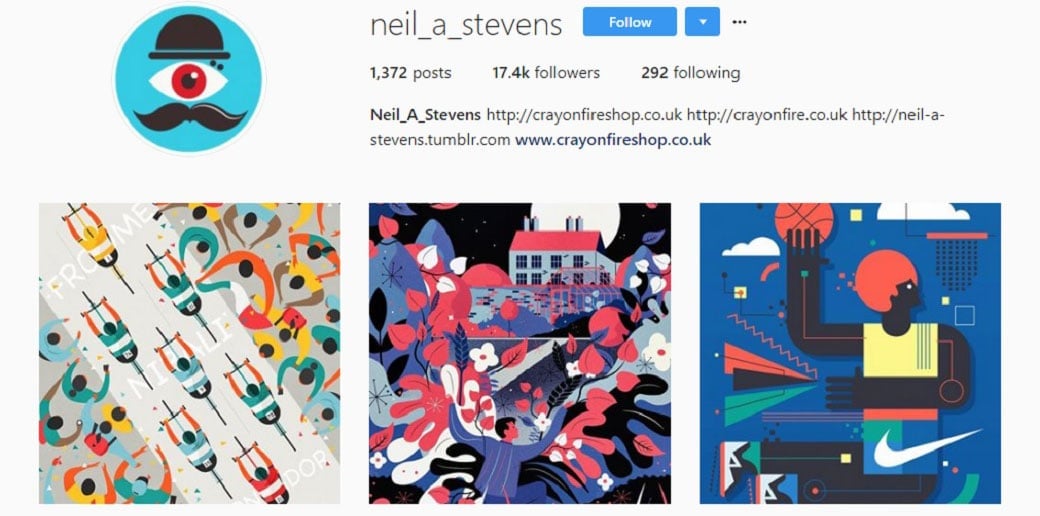Image resolution: width=1040 pixels, height=516 pixels.
Task: Open the eye-and-mustache profile picture
Action: tap(189, 78)
